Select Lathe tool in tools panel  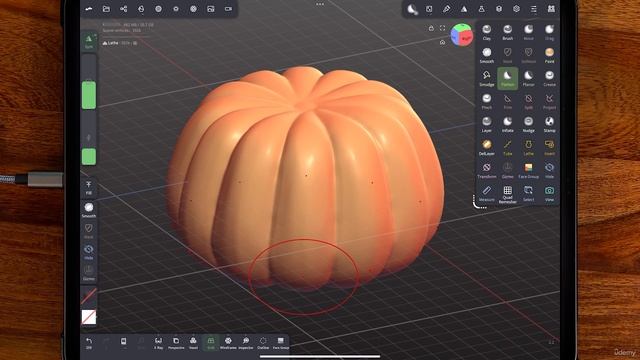pyautogui.click(x=529, y=147)
